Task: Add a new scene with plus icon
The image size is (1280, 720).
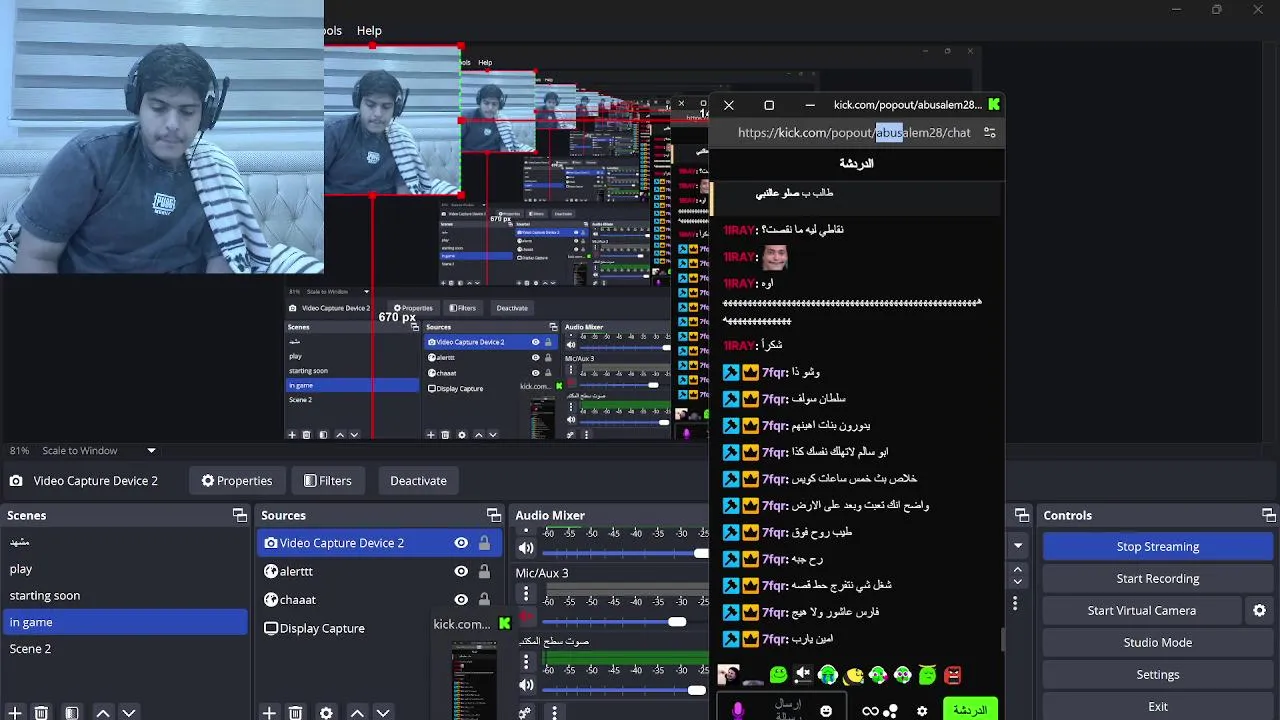Action: click(x=15, y=713)
